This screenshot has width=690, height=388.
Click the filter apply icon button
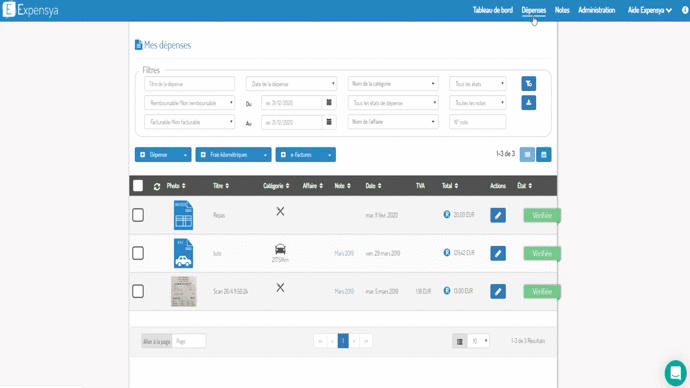click(x=529, y=84)
